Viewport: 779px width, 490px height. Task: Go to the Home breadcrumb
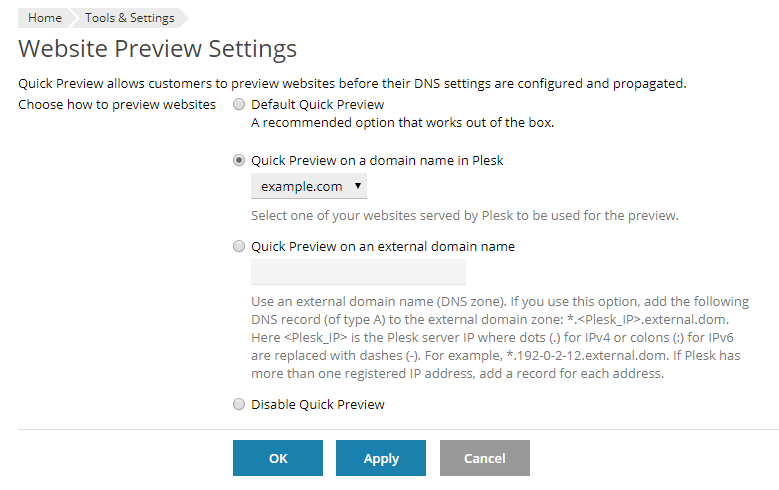pyautogui.click(x=45, y=18)
